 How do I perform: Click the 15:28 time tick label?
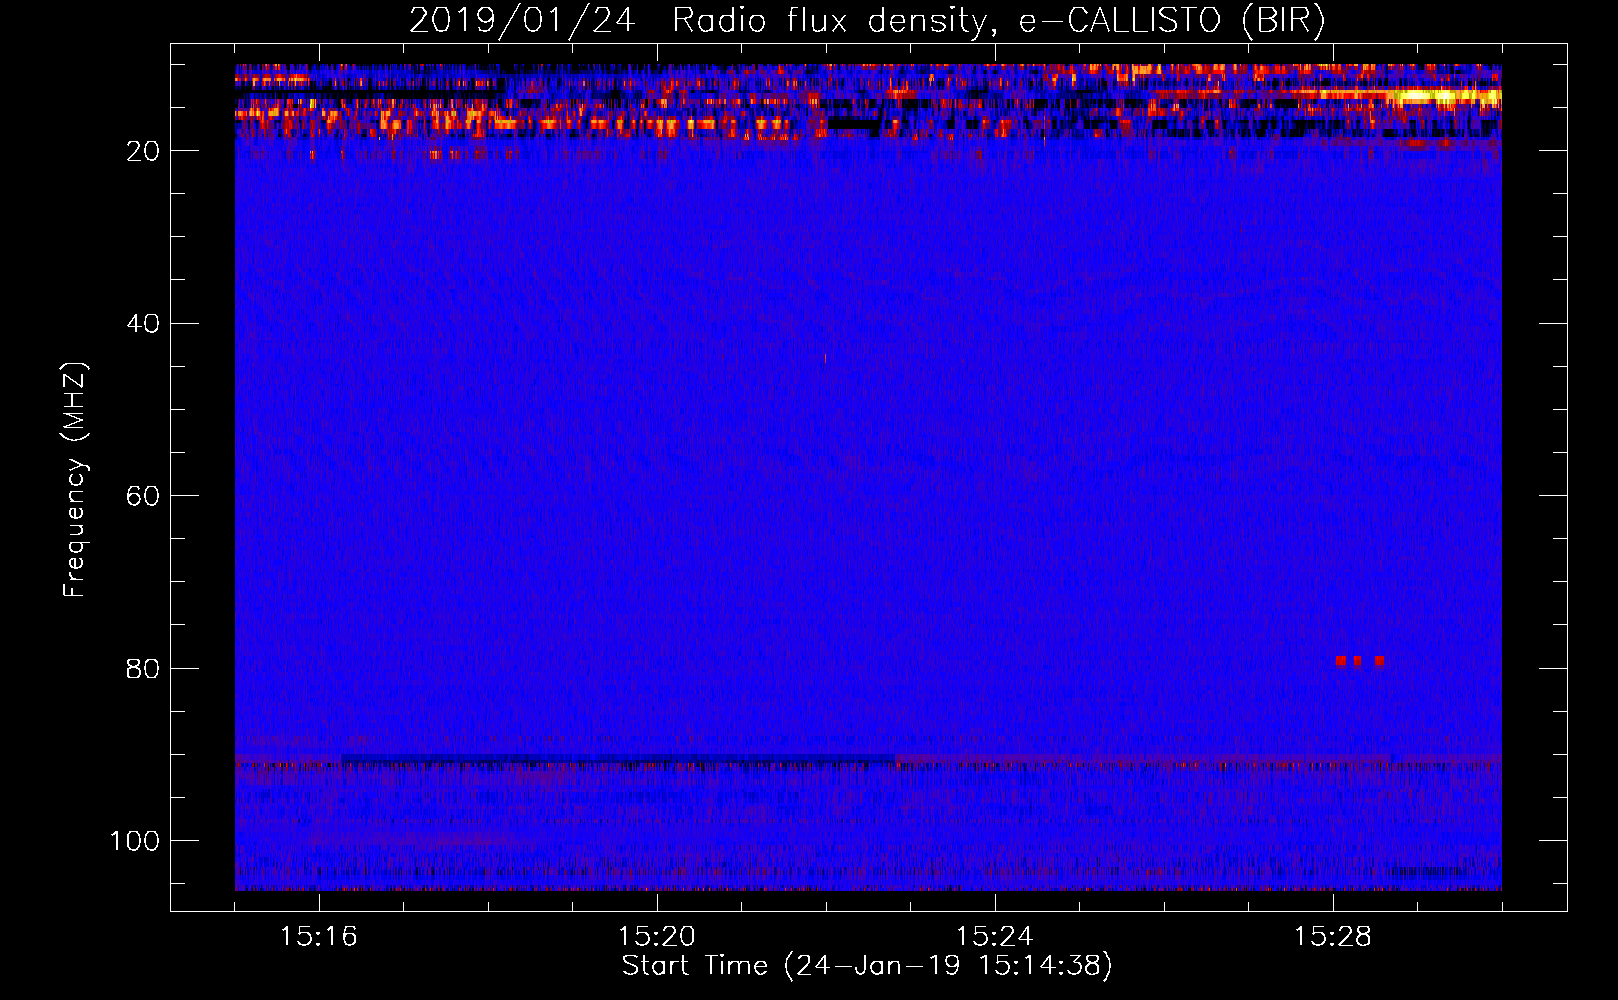tap(1333, 937)
